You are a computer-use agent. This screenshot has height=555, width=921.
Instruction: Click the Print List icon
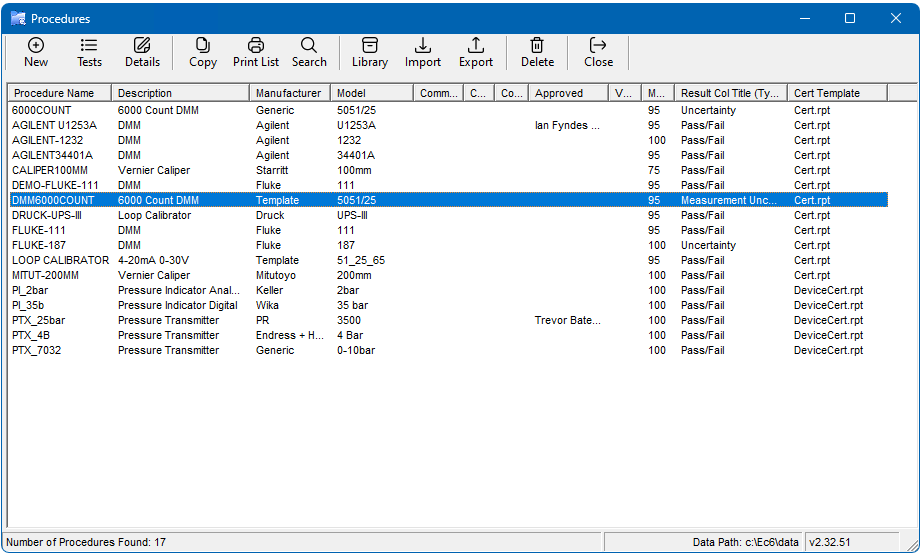pos(256,52)
